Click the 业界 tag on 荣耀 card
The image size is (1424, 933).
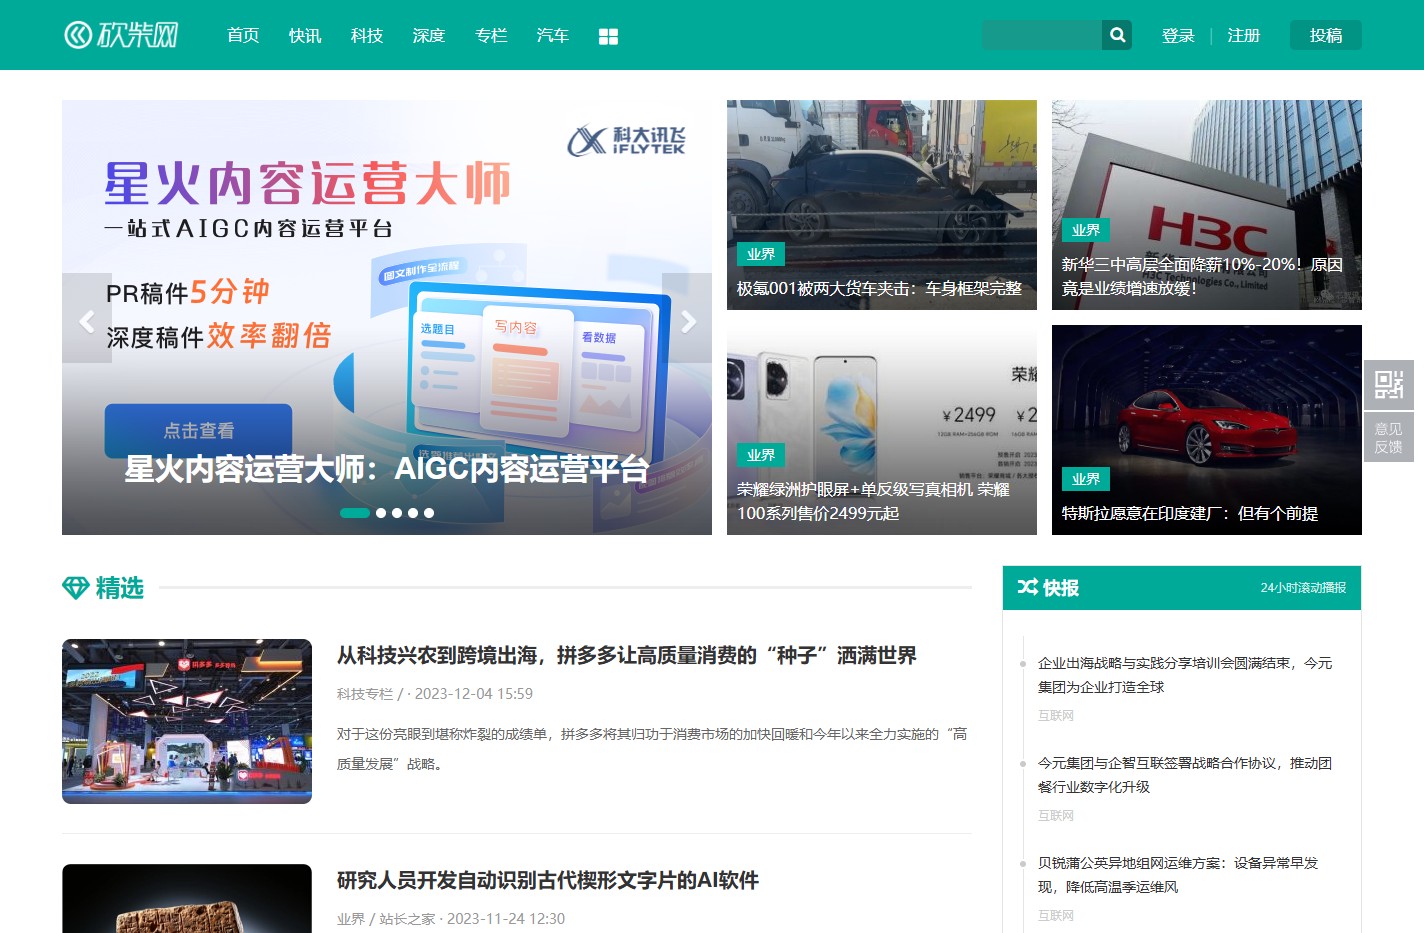click(761, 455)
